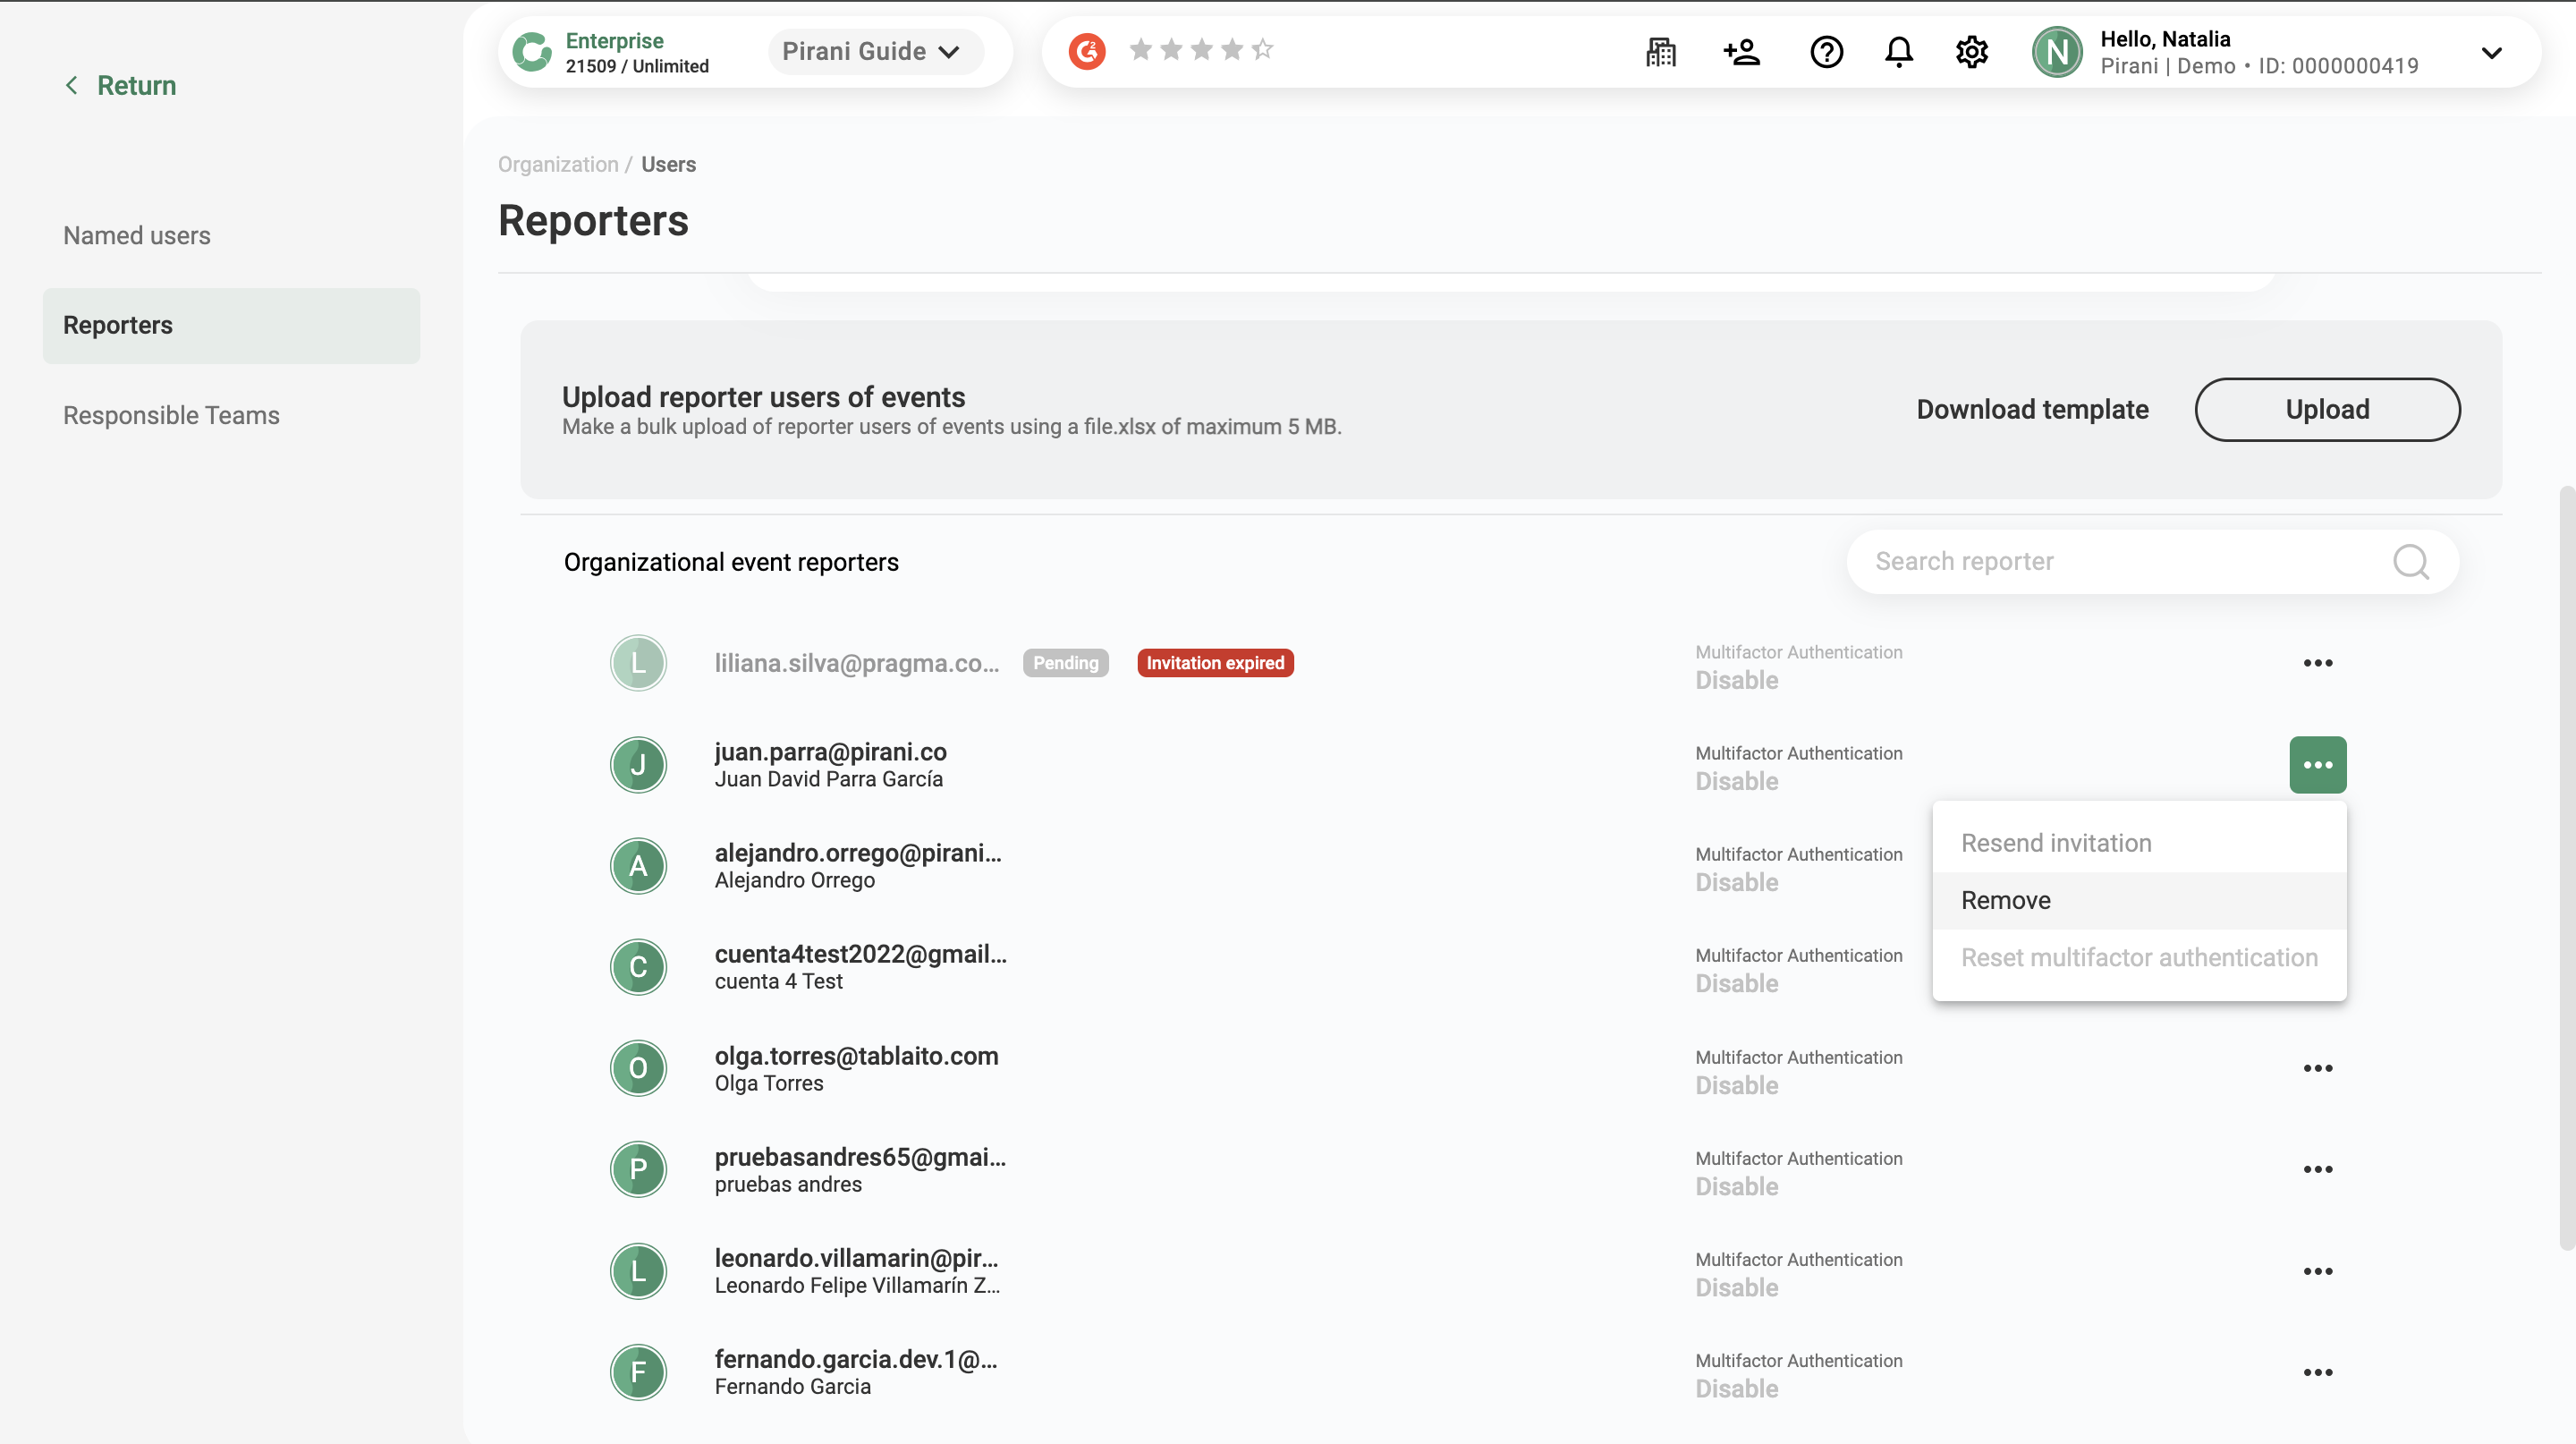Screen dimensions: 2576x1444
Task: Click Disable MFA for pruebasandres65
Action: click(1736, 1186)
